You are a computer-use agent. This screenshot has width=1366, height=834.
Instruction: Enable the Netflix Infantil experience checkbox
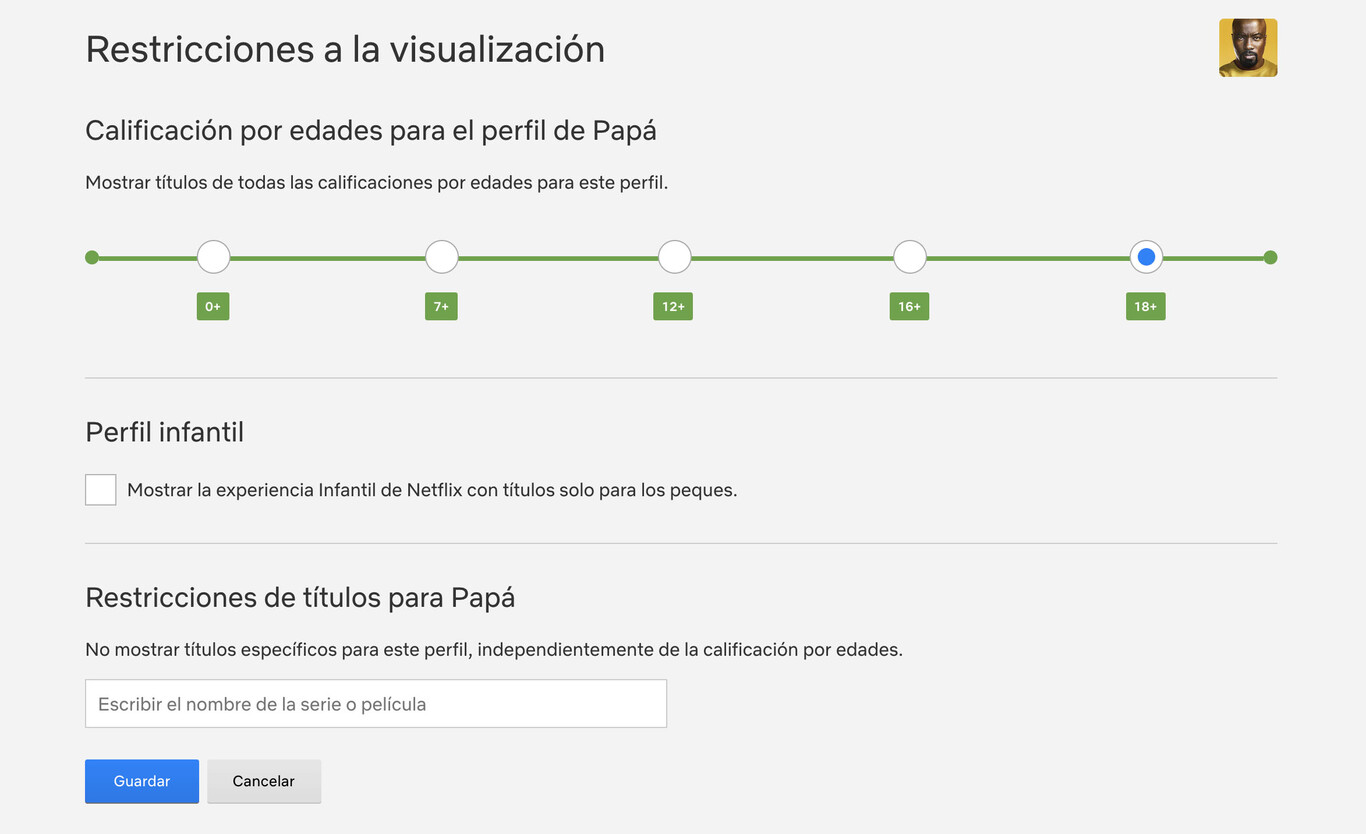(x=100, y=489)
